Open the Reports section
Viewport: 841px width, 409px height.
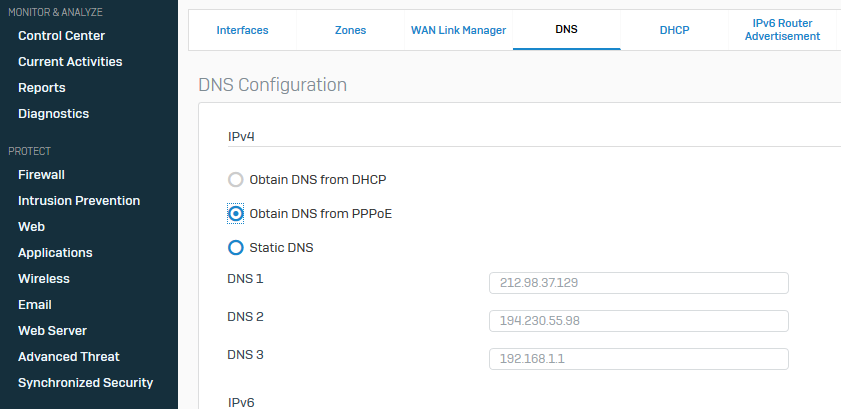pyautogui.click(x=42, y=88)
